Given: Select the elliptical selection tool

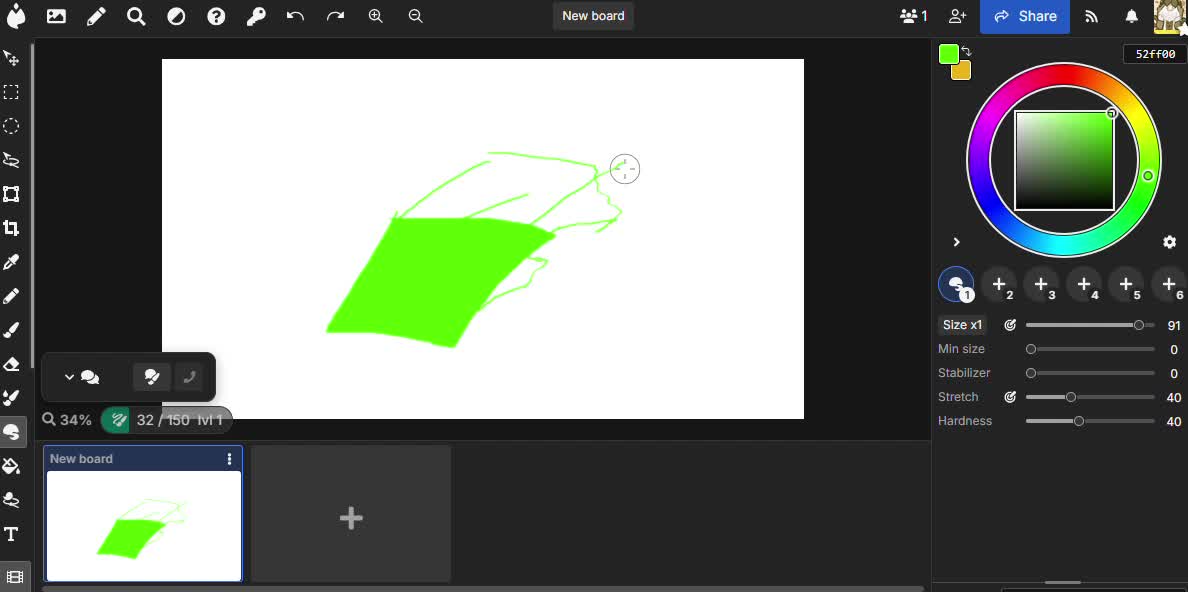Looking at the screenshot, I should pos(11,126).
